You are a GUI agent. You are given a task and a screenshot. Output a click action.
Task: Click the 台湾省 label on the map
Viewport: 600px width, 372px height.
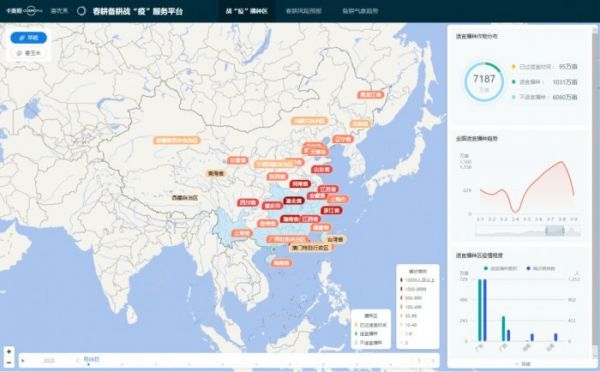click(x=336, y=240)
